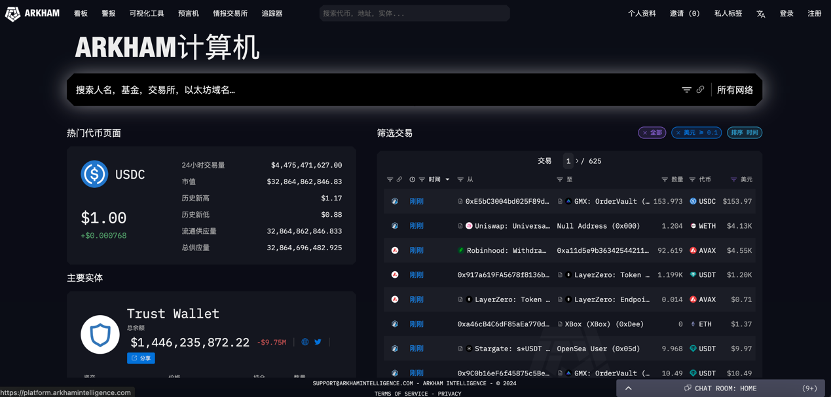Open the Privacy footer link

[449, 394]
